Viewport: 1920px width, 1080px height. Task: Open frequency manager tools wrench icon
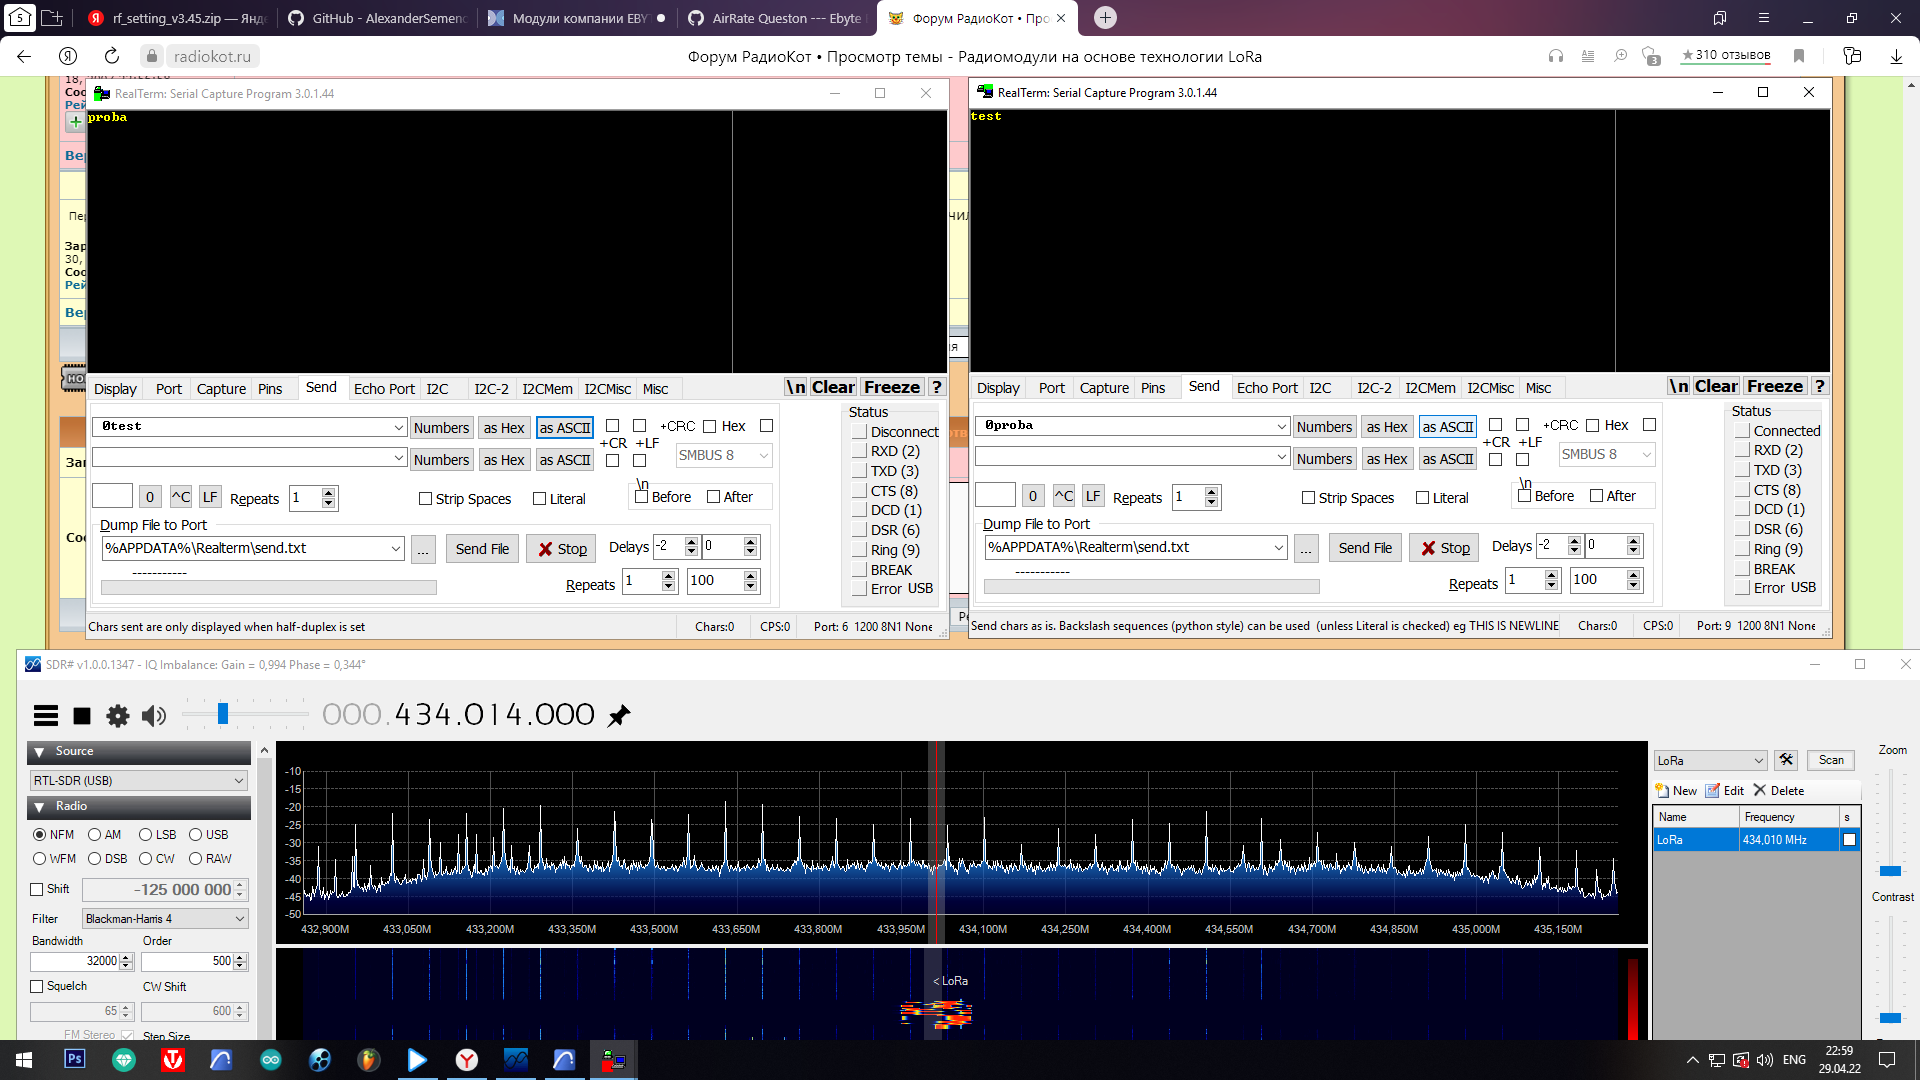click(x=1786, y=760)
